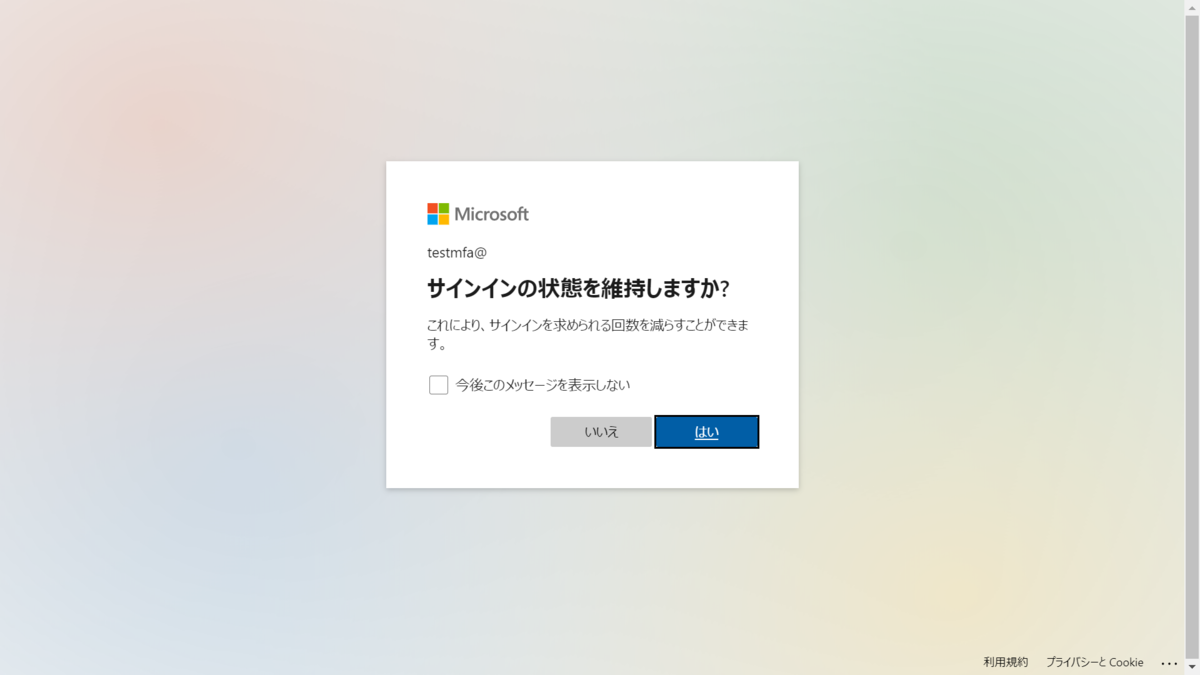Open the プライバシーと Cookie link

(x=1094, y=662)
